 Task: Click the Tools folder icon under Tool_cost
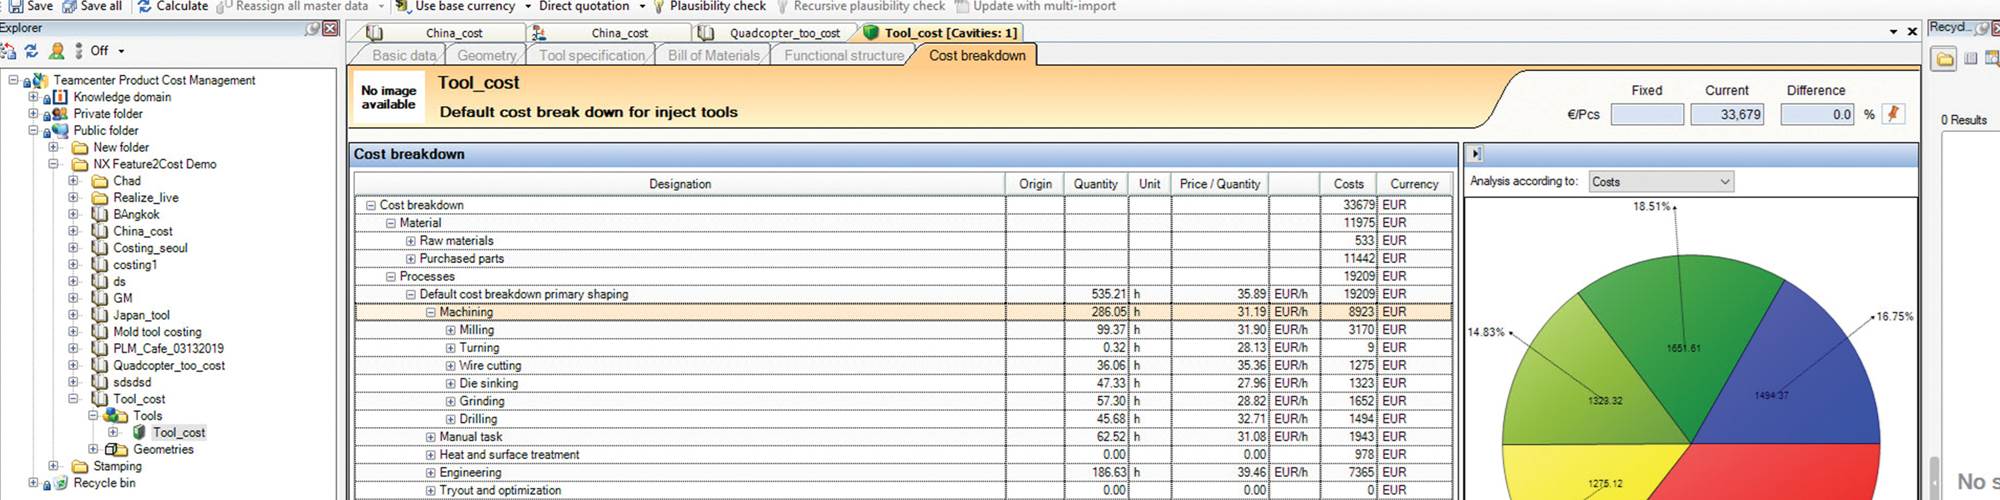[x=117, y=416]
